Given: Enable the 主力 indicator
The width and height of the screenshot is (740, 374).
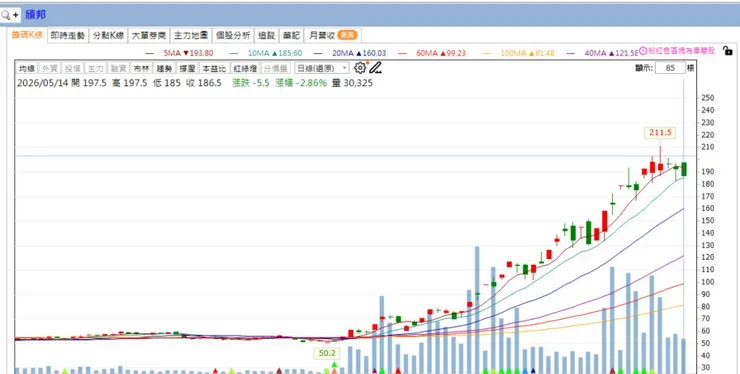Looking at the screenshot, I should [x=95, y=68].
